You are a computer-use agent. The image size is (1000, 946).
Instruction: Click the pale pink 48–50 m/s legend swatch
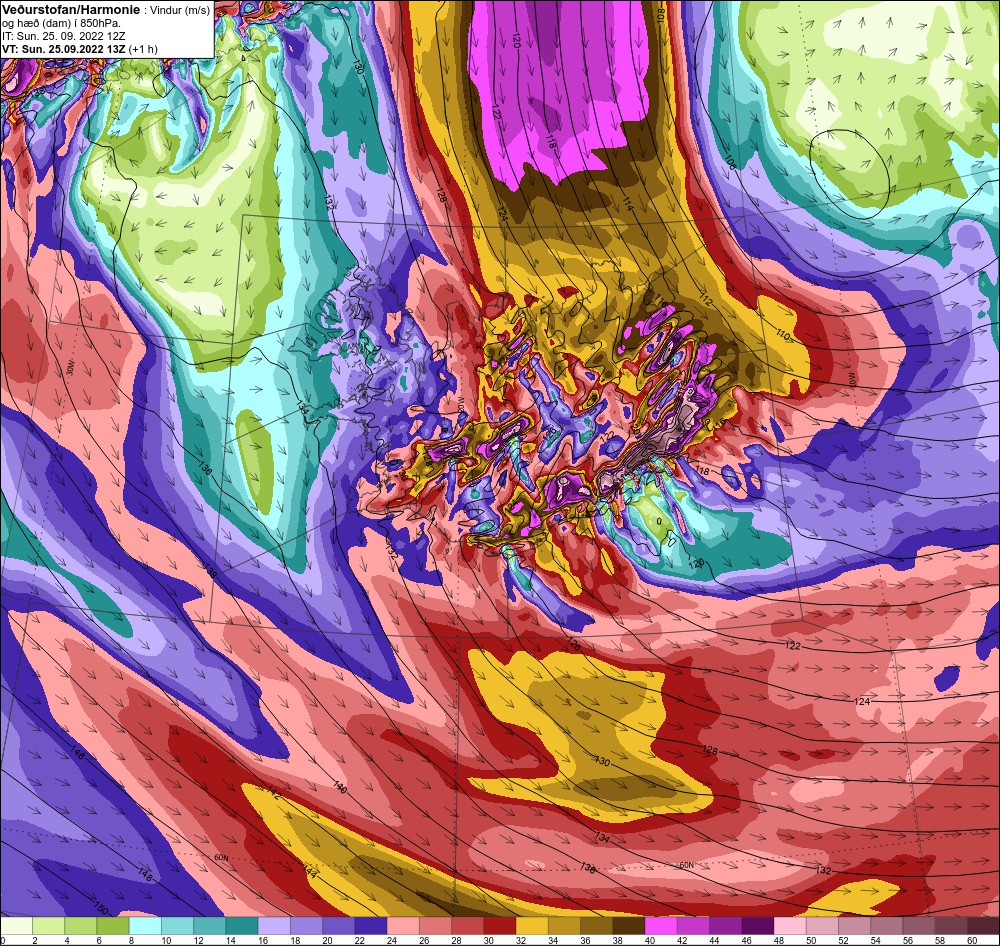point(790,926)
